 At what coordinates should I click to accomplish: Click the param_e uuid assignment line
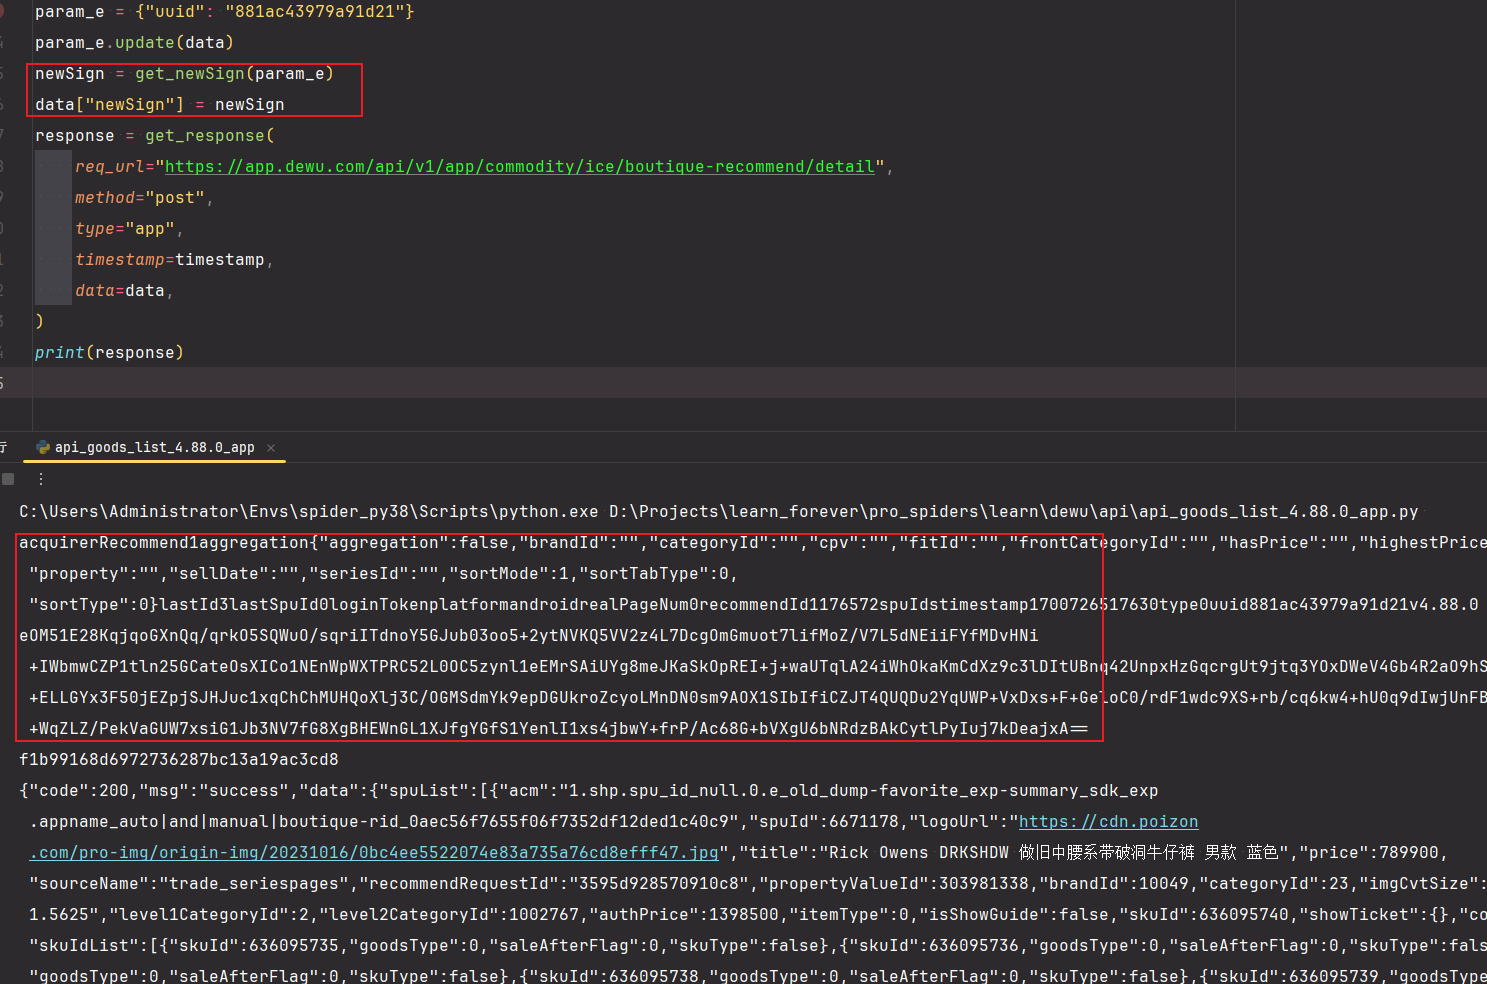point(225,12)
